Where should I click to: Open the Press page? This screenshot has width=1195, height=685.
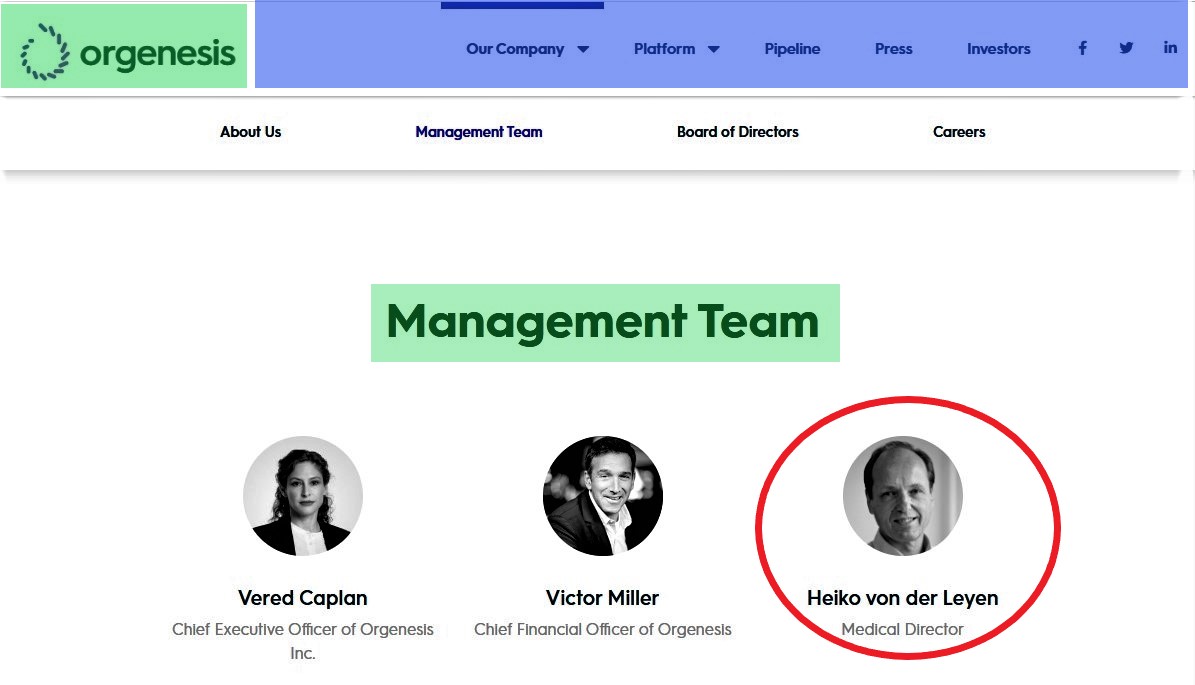point(893,49)
